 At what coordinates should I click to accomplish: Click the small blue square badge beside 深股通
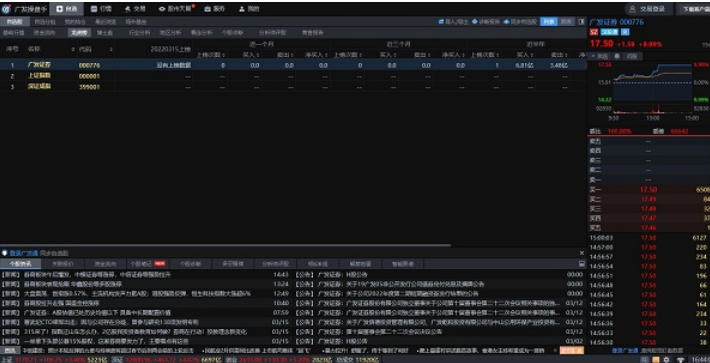click(x=625, y=32)
